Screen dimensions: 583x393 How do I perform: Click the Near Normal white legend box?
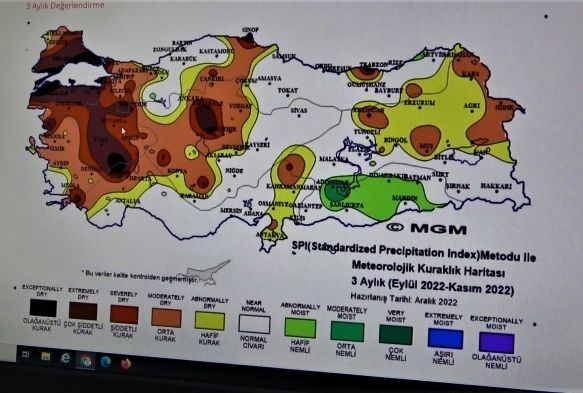254,324
